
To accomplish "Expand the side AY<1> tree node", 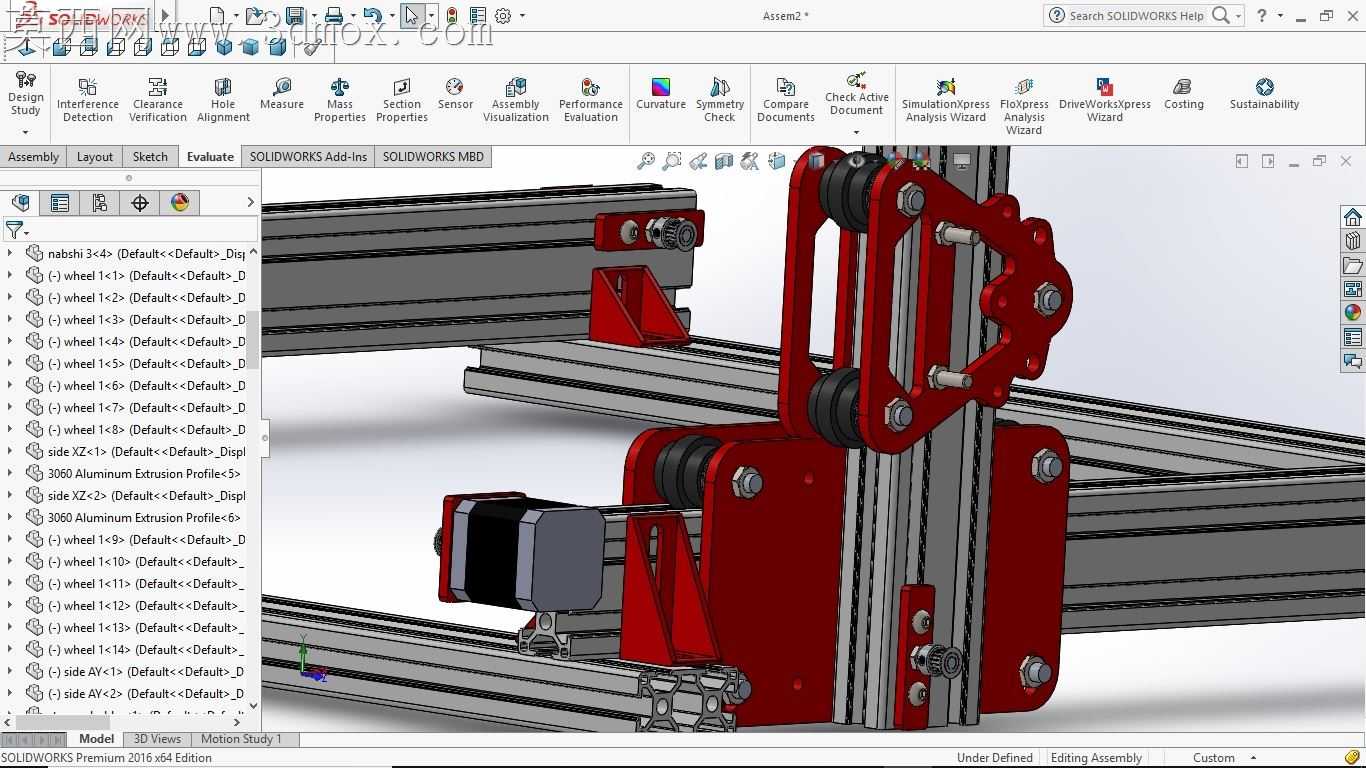I will [10, 672].
